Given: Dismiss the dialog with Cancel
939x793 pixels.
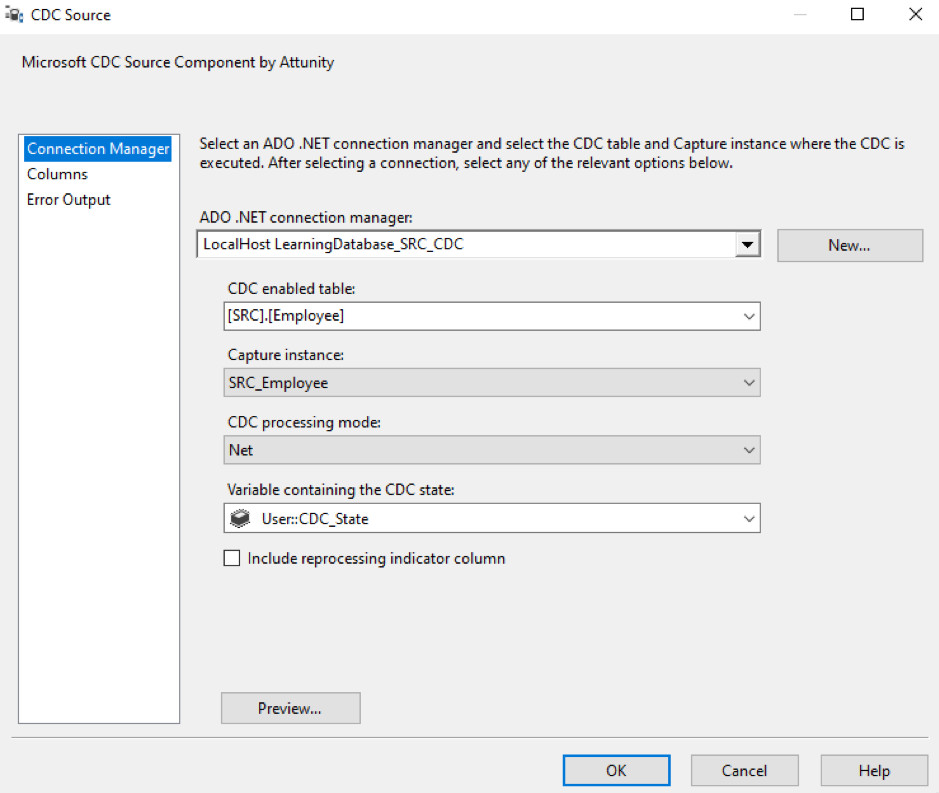Looking at the screenshot, I should [744, 770].
